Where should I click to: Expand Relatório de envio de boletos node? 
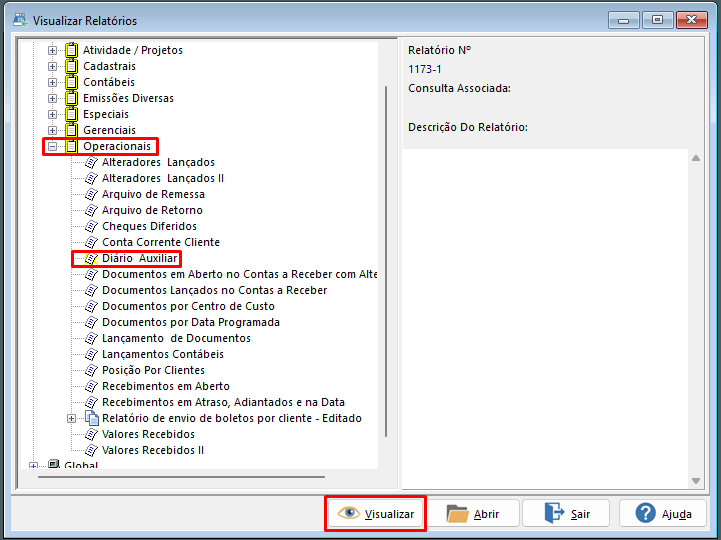(71, 419)
